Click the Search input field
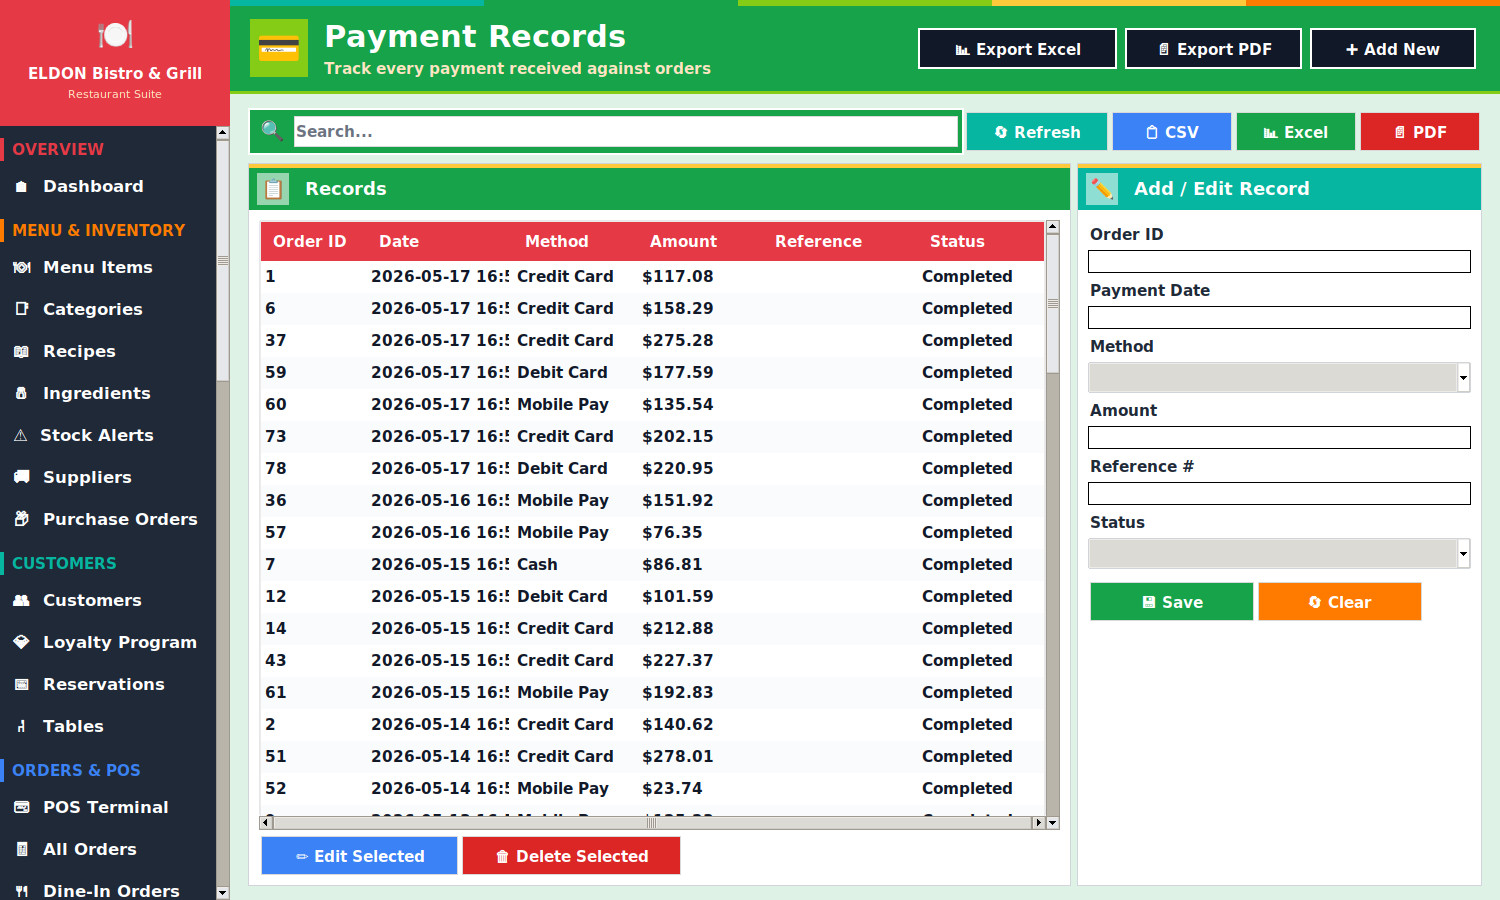 click(626, 131)
